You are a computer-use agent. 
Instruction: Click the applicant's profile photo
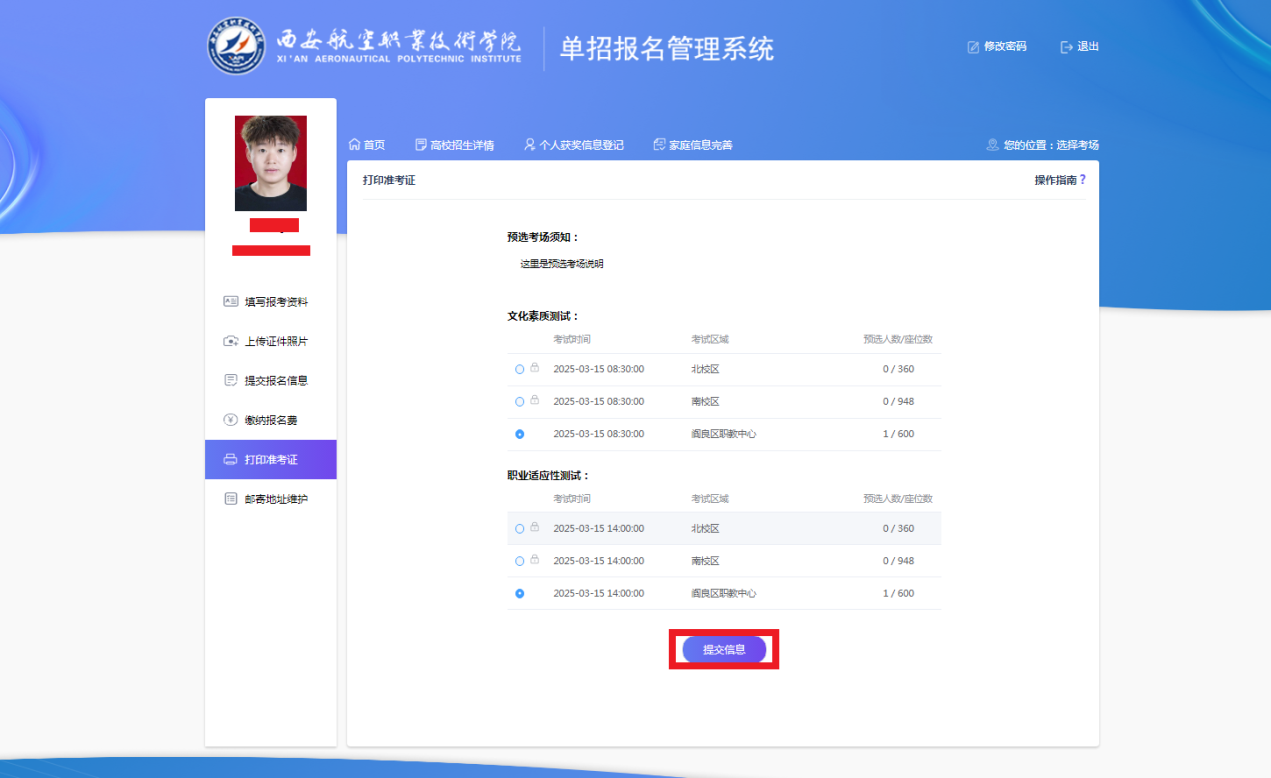pyautogui.click(x=271, y=163)
